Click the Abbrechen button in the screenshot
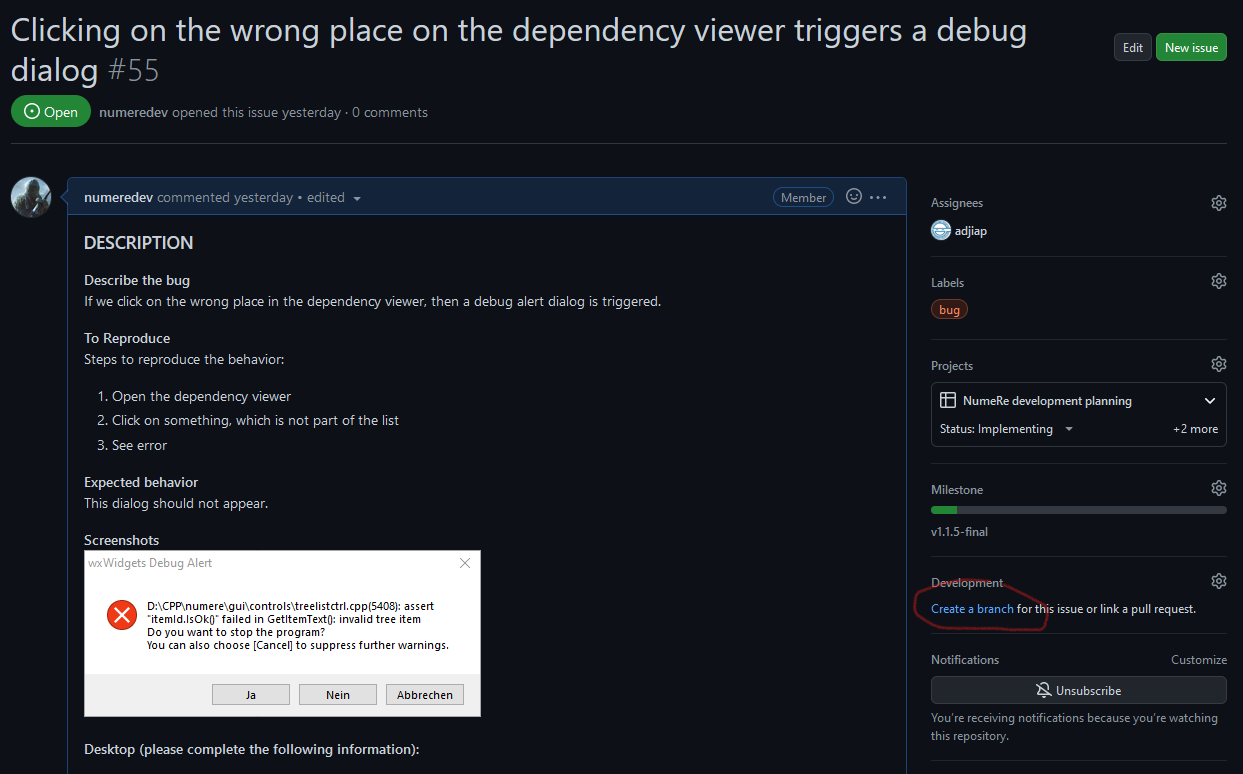 pos(425,695)
